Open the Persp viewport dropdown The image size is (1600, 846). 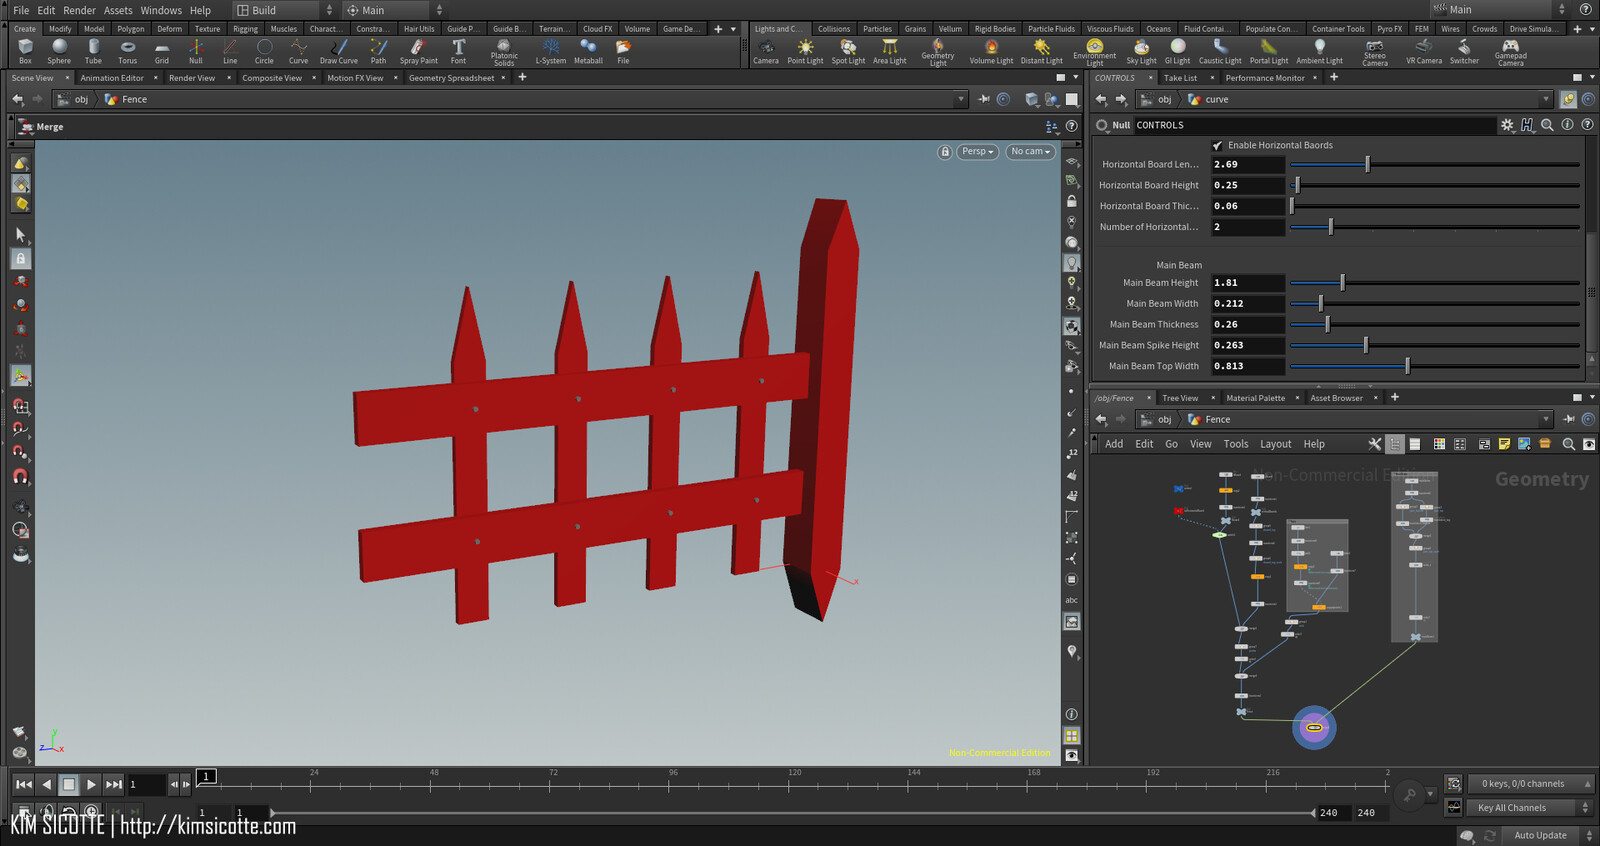pos(977,152)
